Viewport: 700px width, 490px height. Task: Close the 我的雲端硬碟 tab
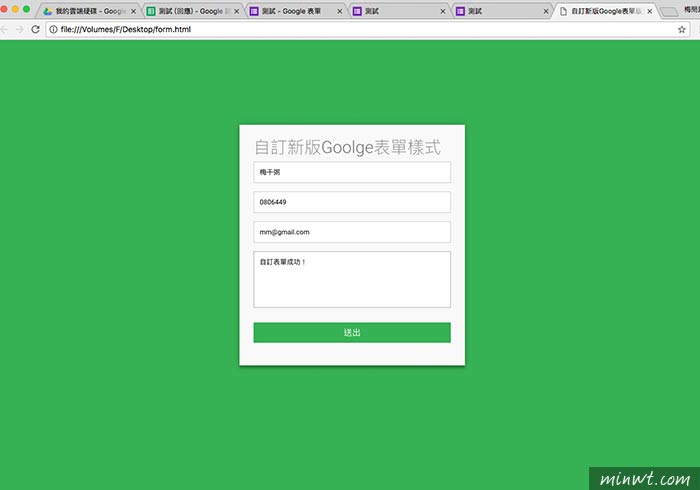[133, 12]
